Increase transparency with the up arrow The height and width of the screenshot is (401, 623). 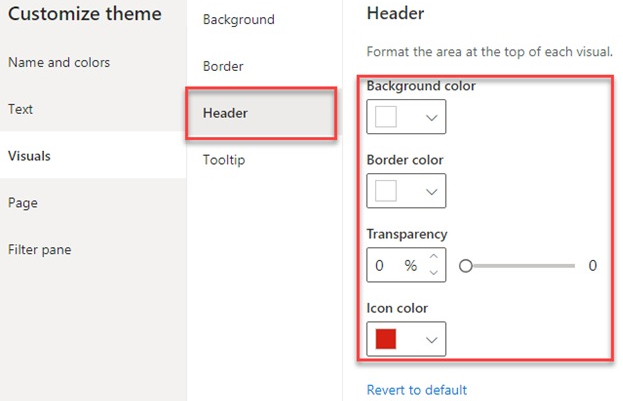434,259
